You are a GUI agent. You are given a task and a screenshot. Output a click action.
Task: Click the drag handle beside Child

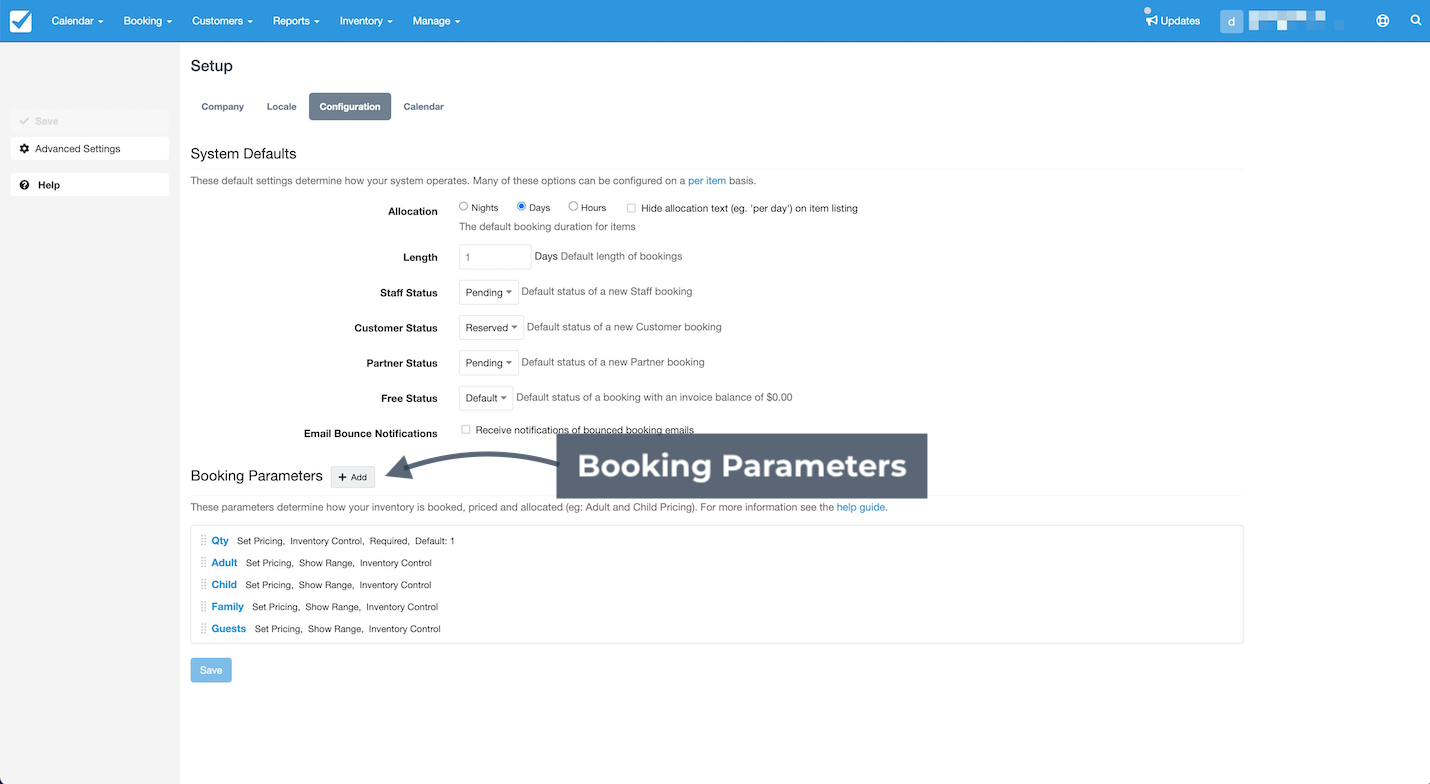tap(203, 585)
